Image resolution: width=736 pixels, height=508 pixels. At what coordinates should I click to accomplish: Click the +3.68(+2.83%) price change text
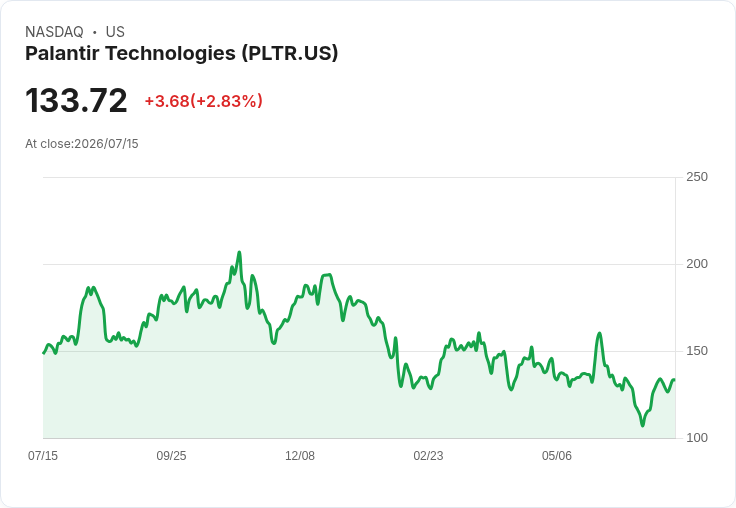click(x=203, y=101)
